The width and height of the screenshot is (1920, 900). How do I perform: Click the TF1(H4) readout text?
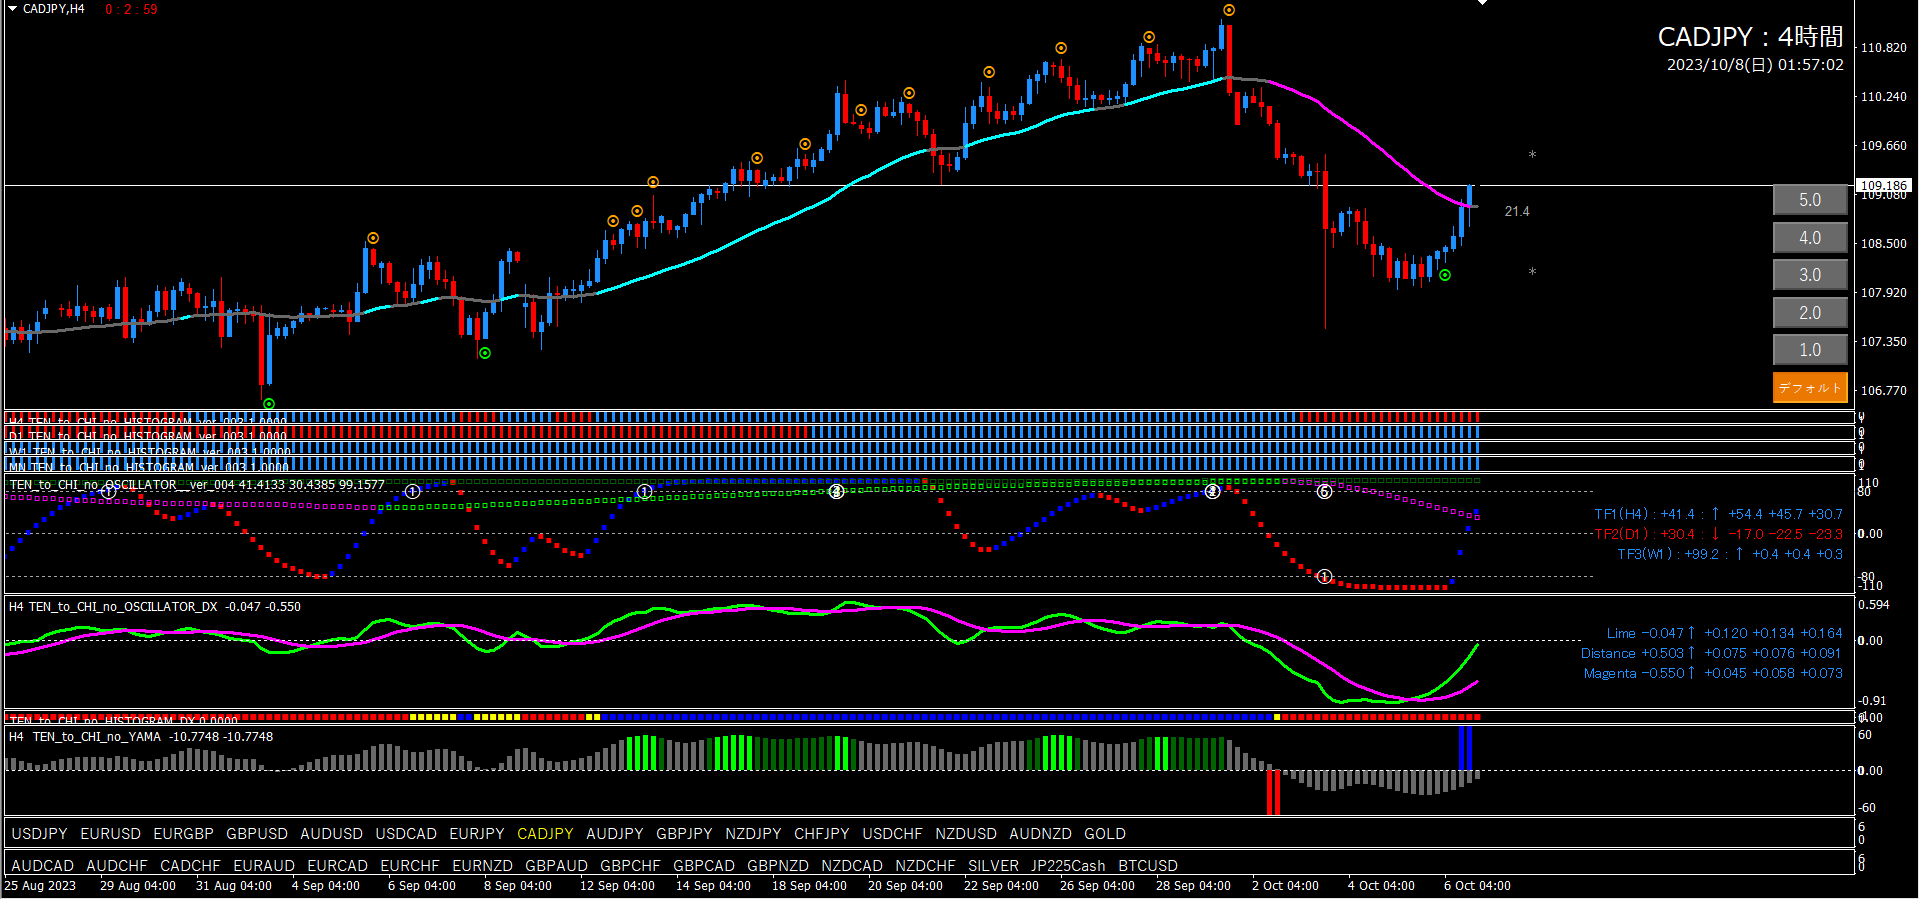coord(1718,514)
